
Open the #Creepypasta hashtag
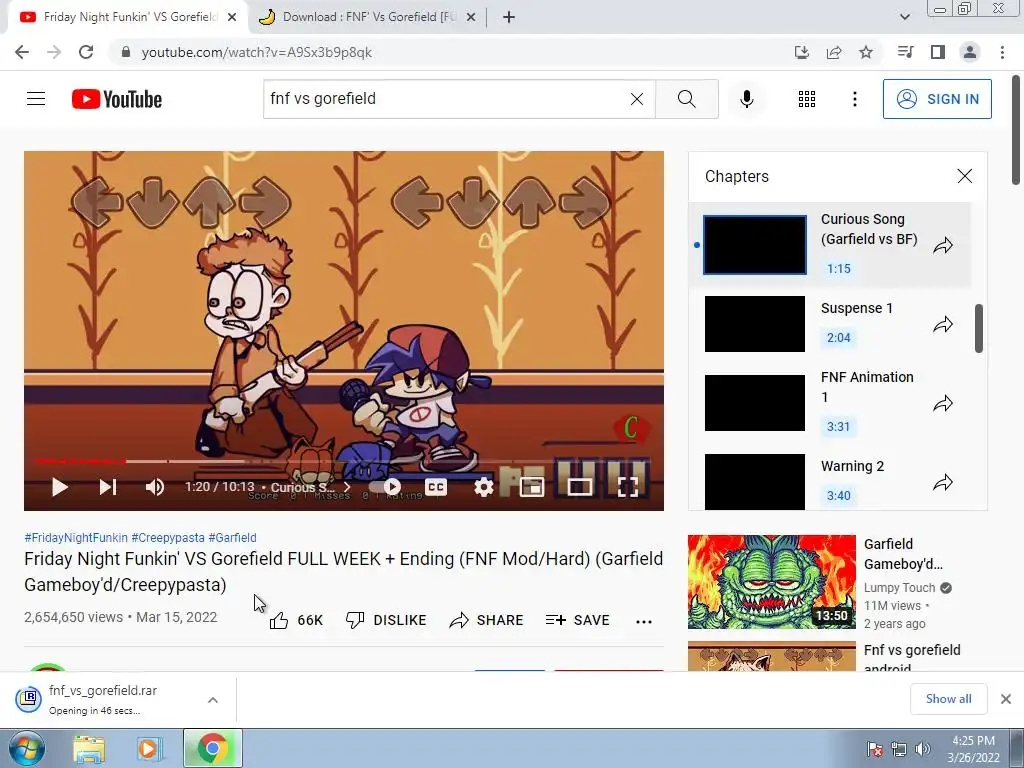(x=168, y=537)
